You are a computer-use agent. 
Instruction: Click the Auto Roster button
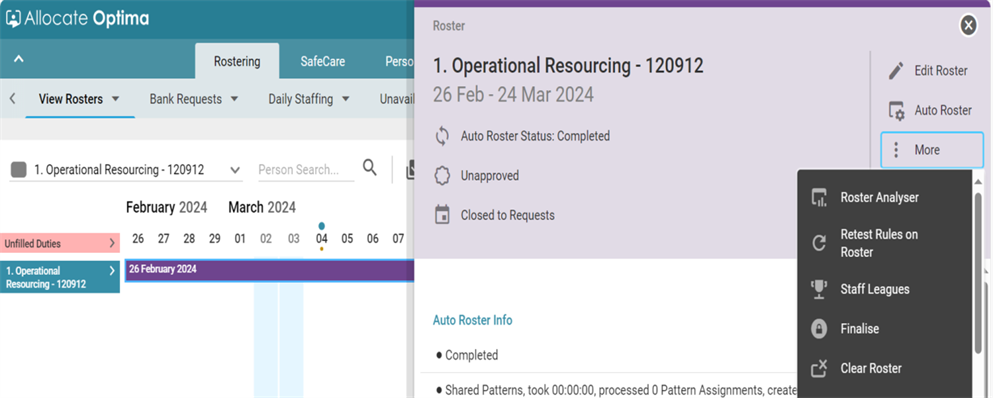930,110
